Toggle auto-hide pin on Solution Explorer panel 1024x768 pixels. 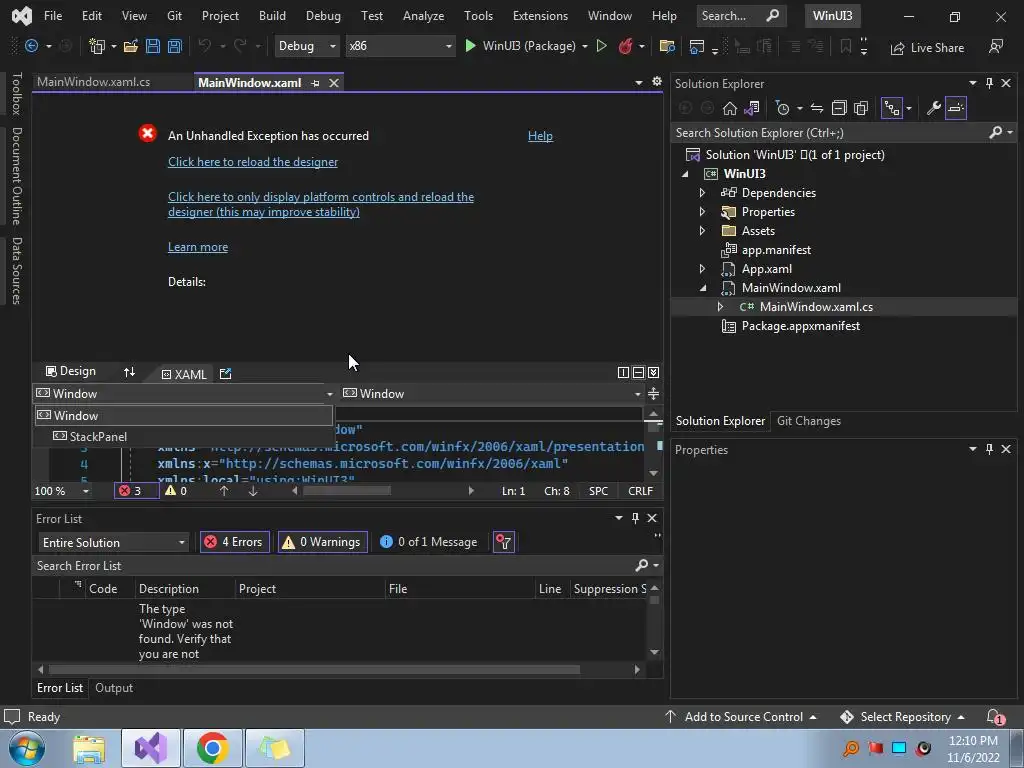tap(989, 83)
